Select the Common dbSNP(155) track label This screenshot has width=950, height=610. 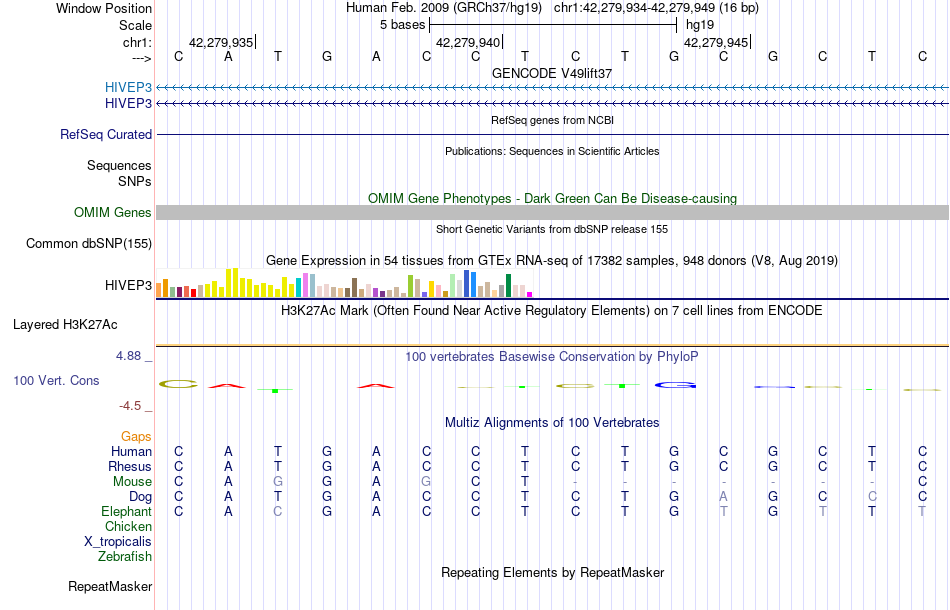tap(88, 244)
